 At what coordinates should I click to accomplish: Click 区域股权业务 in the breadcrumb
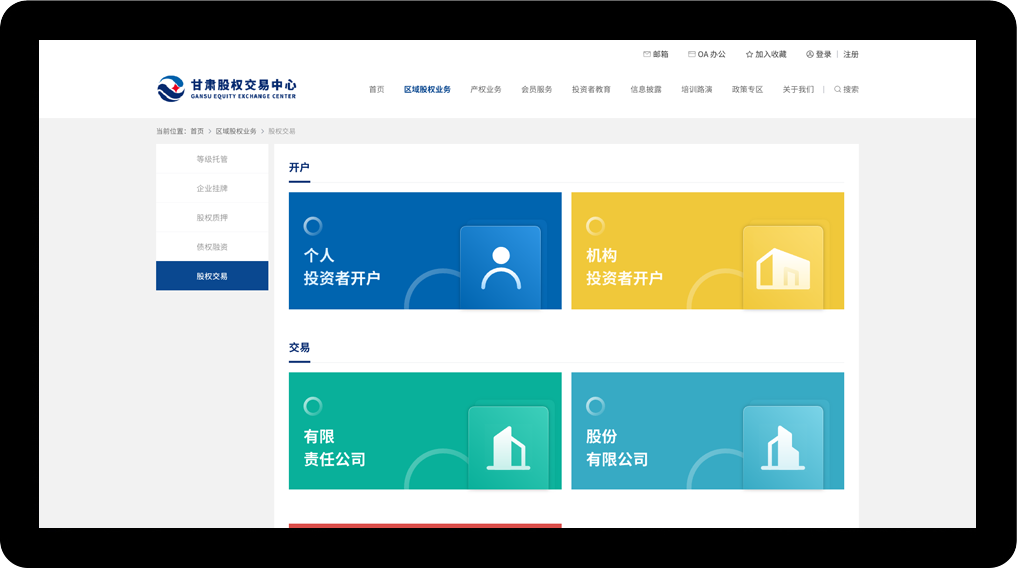[236, 131]
